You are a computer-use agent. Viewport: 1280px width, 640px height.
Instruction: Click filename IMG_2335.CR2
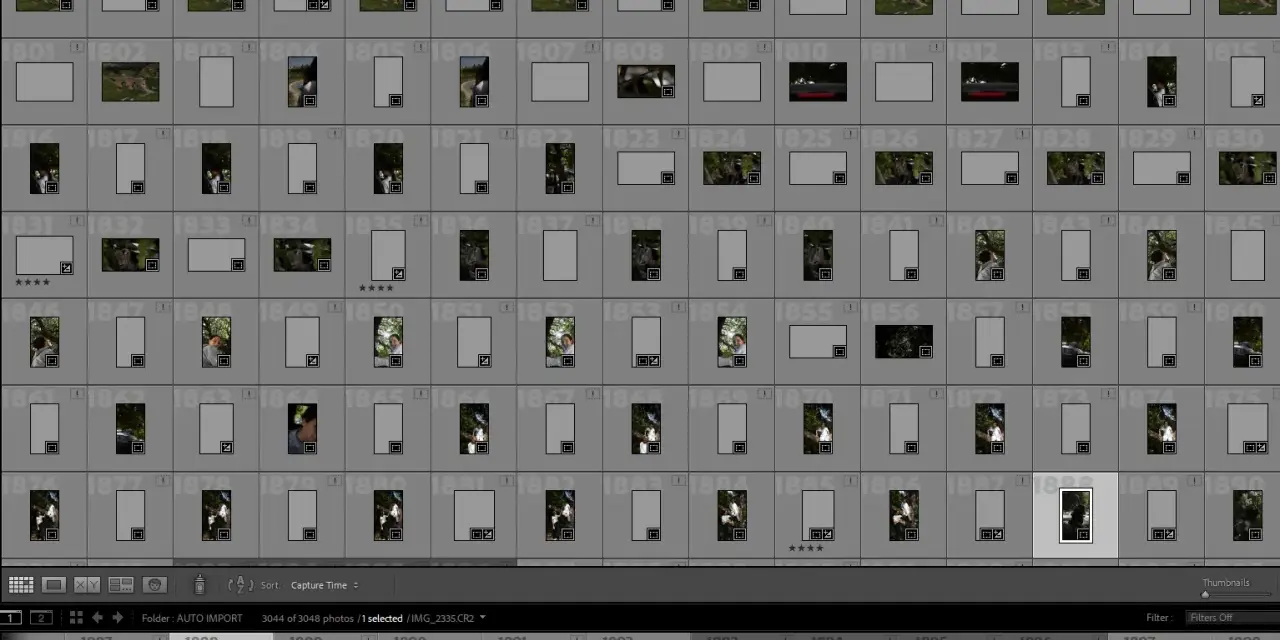pyautogui.click(x=442, y=618)
